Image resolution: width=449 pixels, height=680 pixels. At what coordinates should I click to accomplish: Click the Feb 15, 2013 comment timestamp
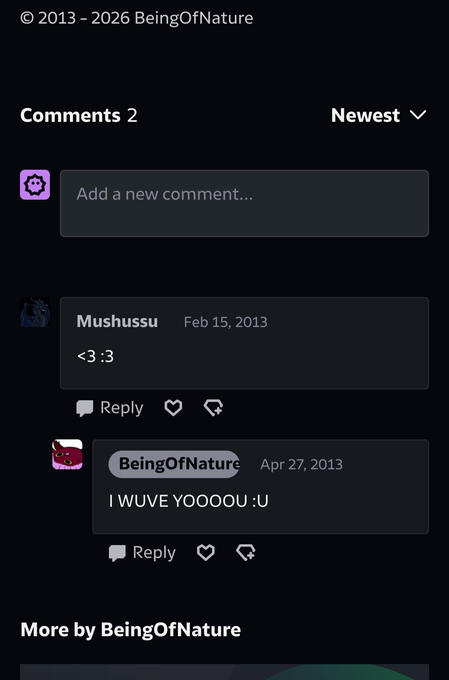point(226,322)
